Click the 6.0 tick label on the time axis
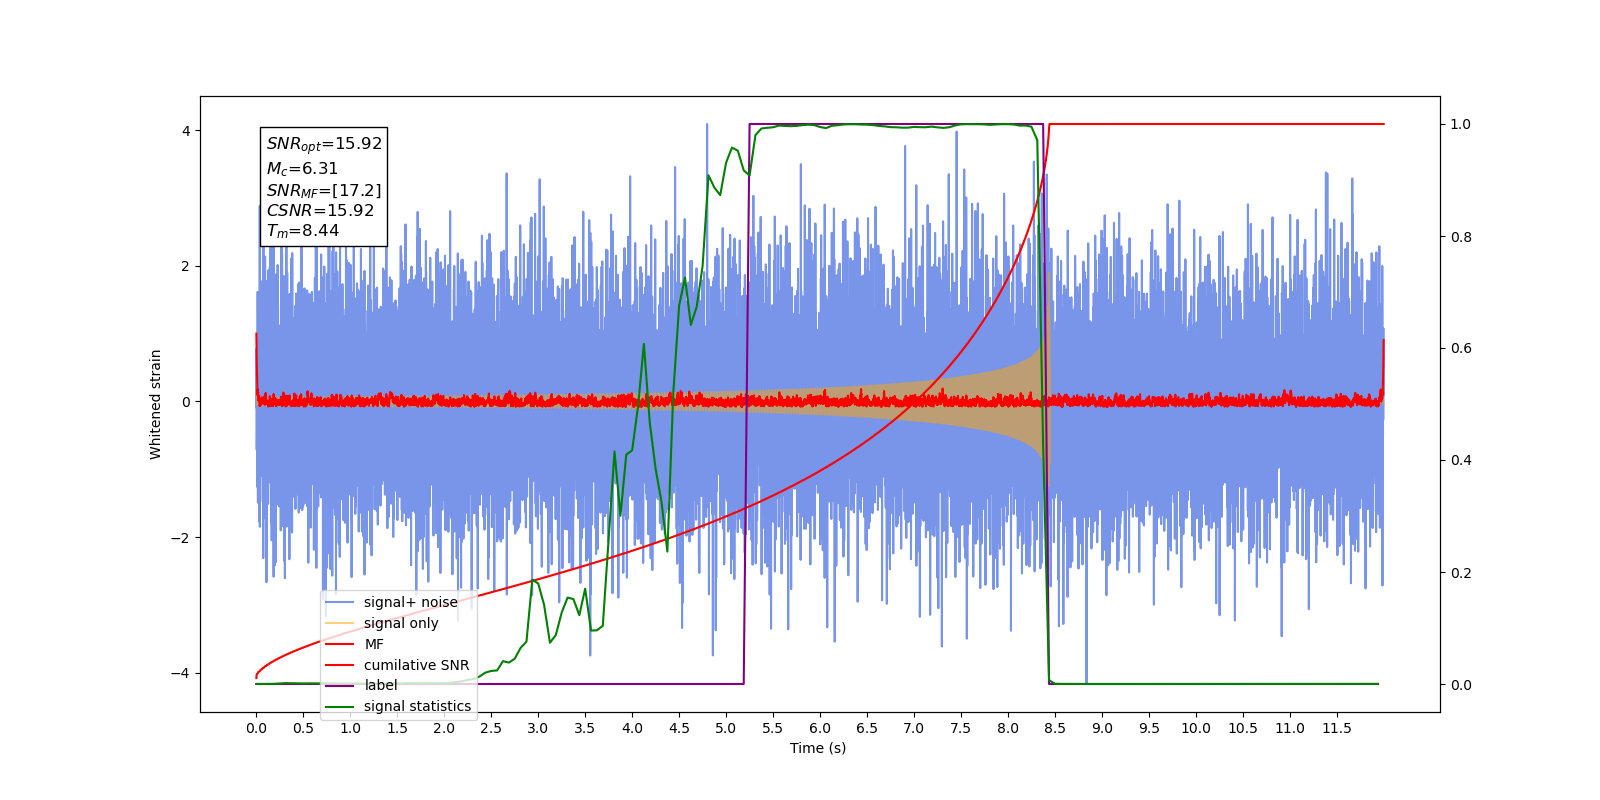Image resolution: width=1600 pixels, height=800 pixels. point(820,729)
